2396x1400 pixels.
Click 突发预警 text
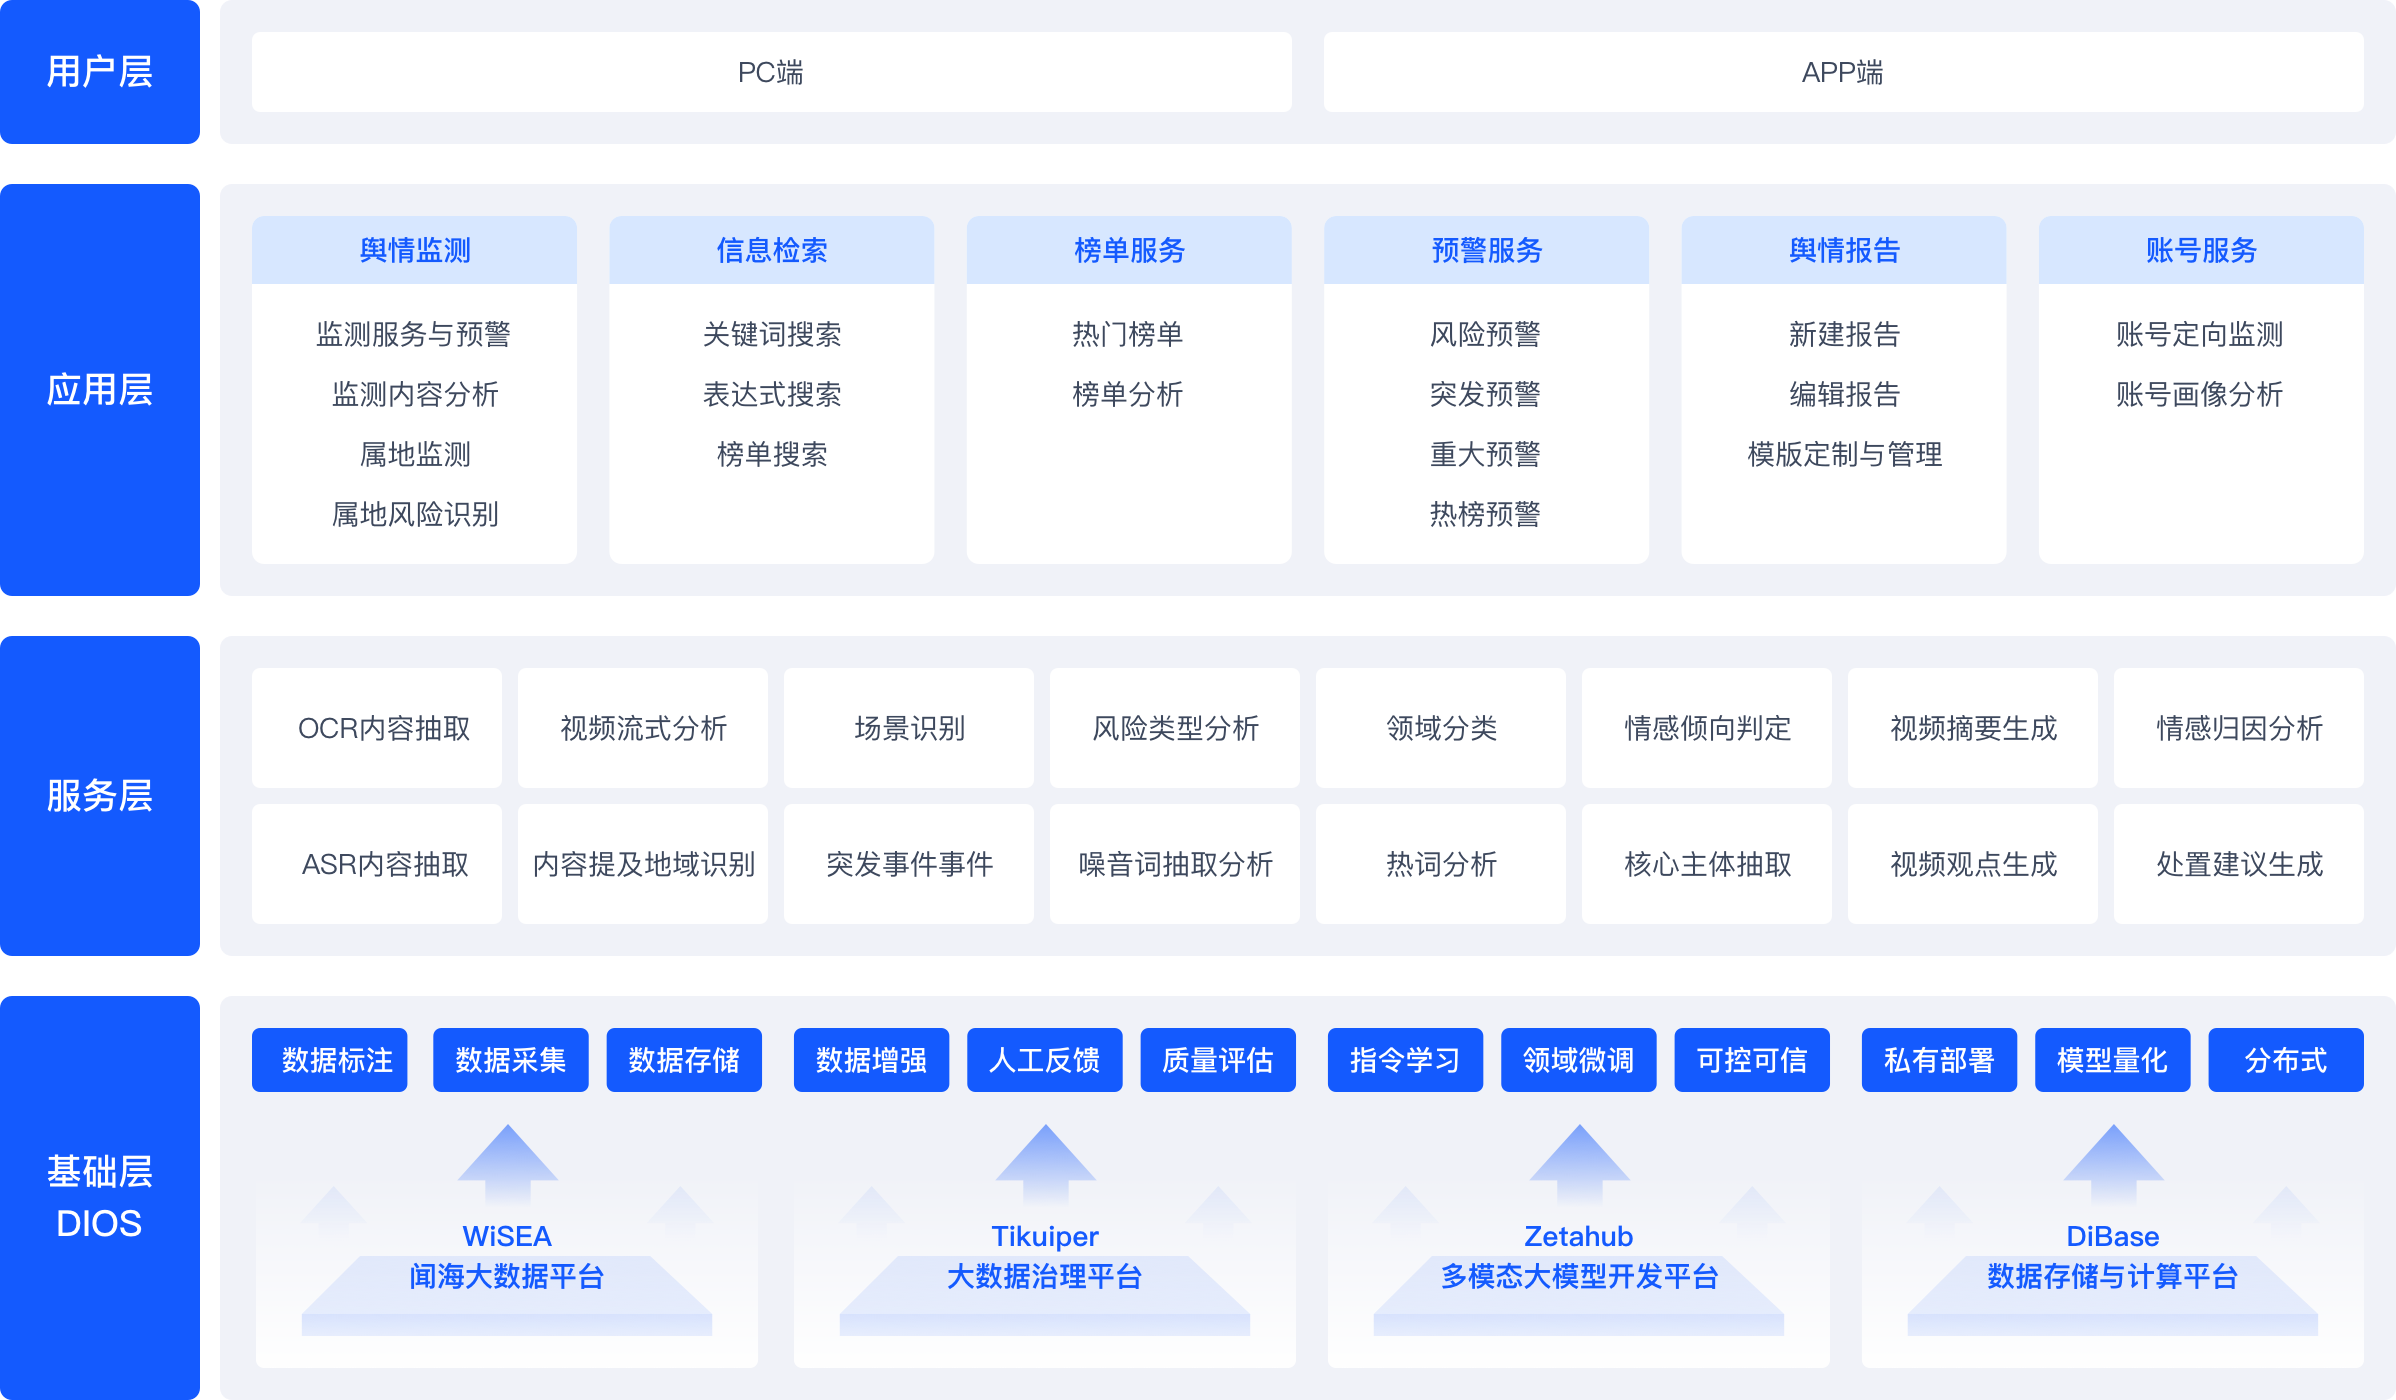(x=1485, y=394)
